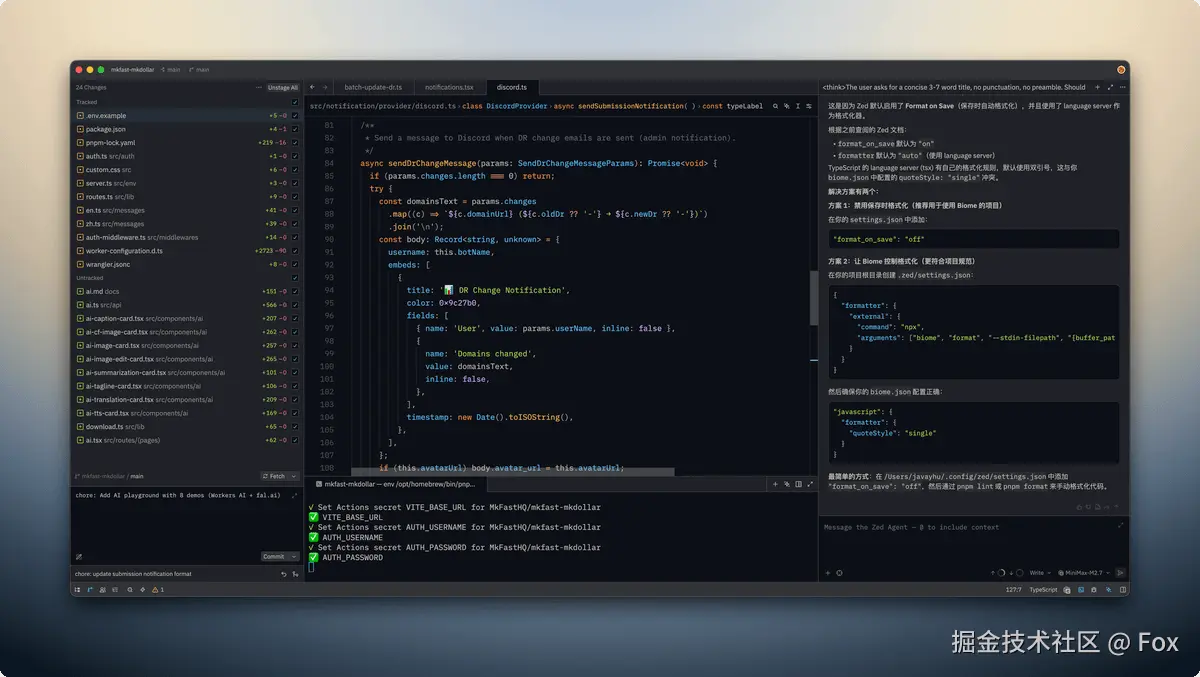Click the DiscordProvider breadcrumb segment

click(x=517, y=106)
